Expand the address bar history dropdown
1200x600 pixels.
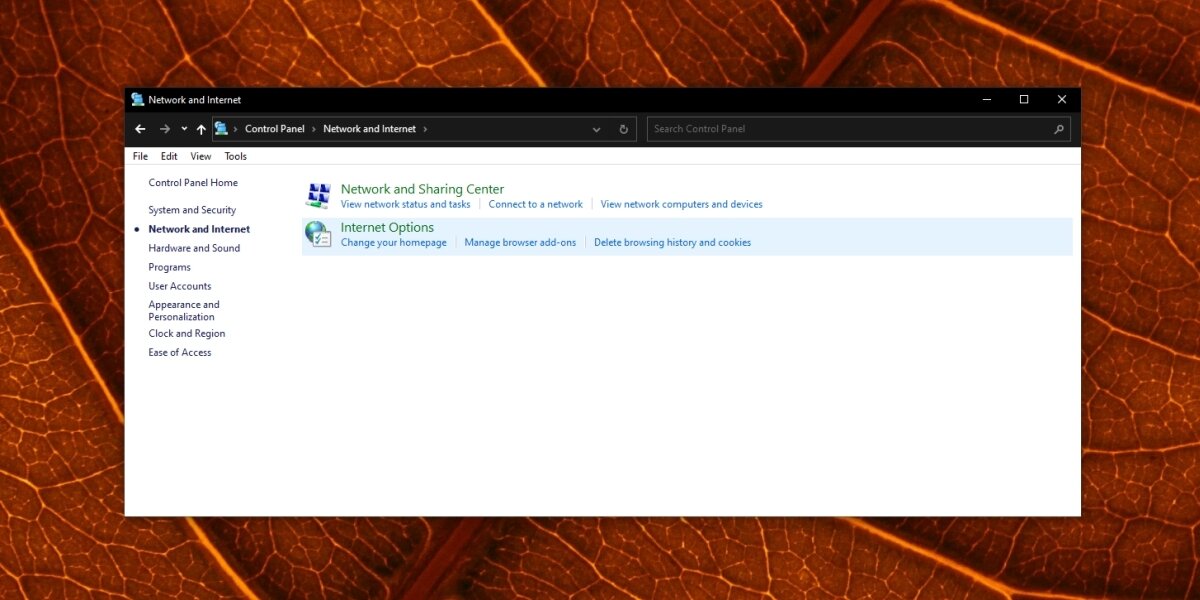click(x=596, y=129)
